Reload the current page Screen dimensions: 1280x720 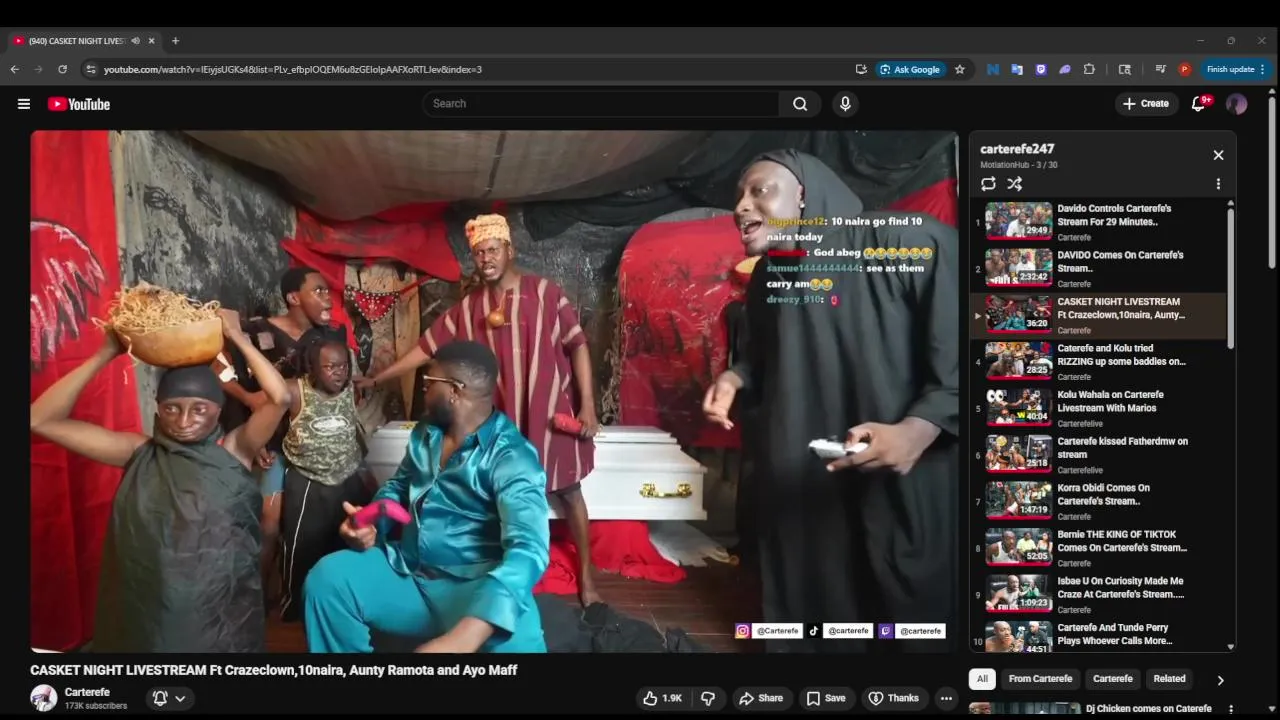tap(62, 69)
